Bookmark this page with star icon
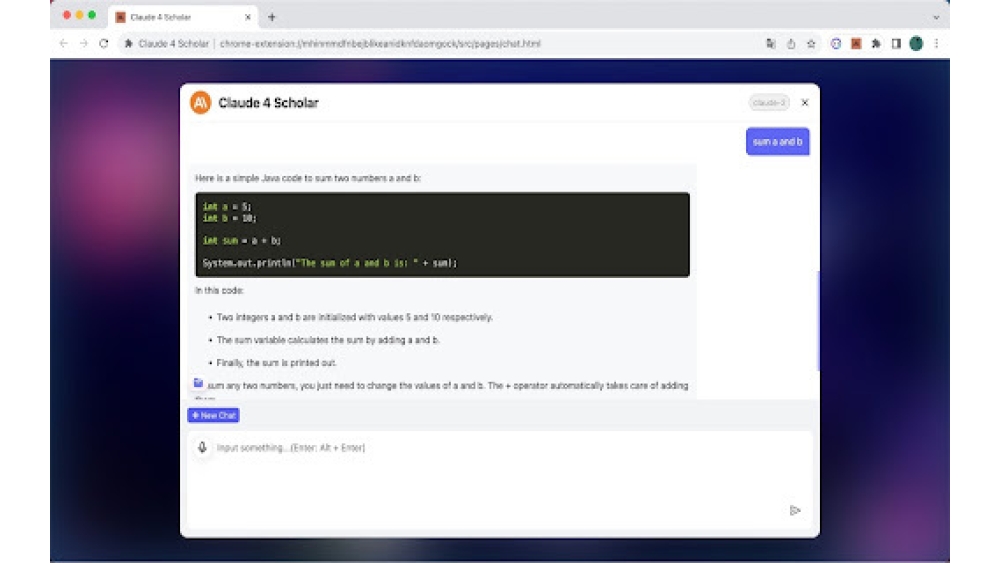Image resolution: width=1000 pixels, height=563 pixels. click(x=811, y=43)
